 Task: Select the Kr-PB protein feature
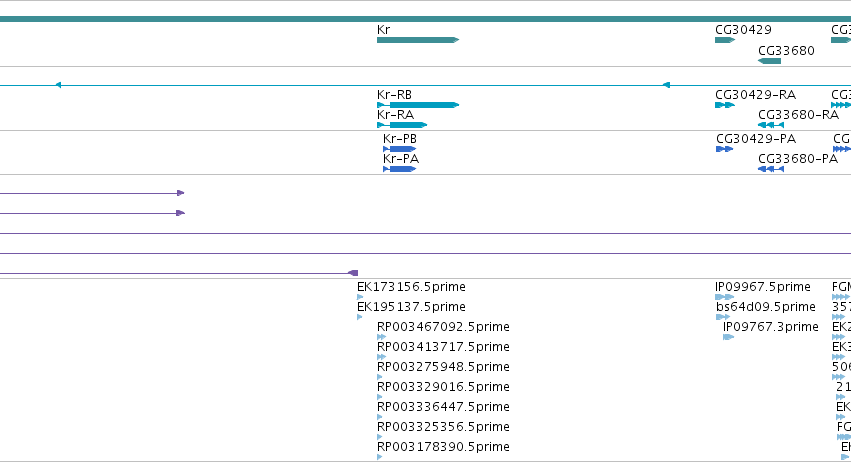pyautogui.click(x=399, y=149)
